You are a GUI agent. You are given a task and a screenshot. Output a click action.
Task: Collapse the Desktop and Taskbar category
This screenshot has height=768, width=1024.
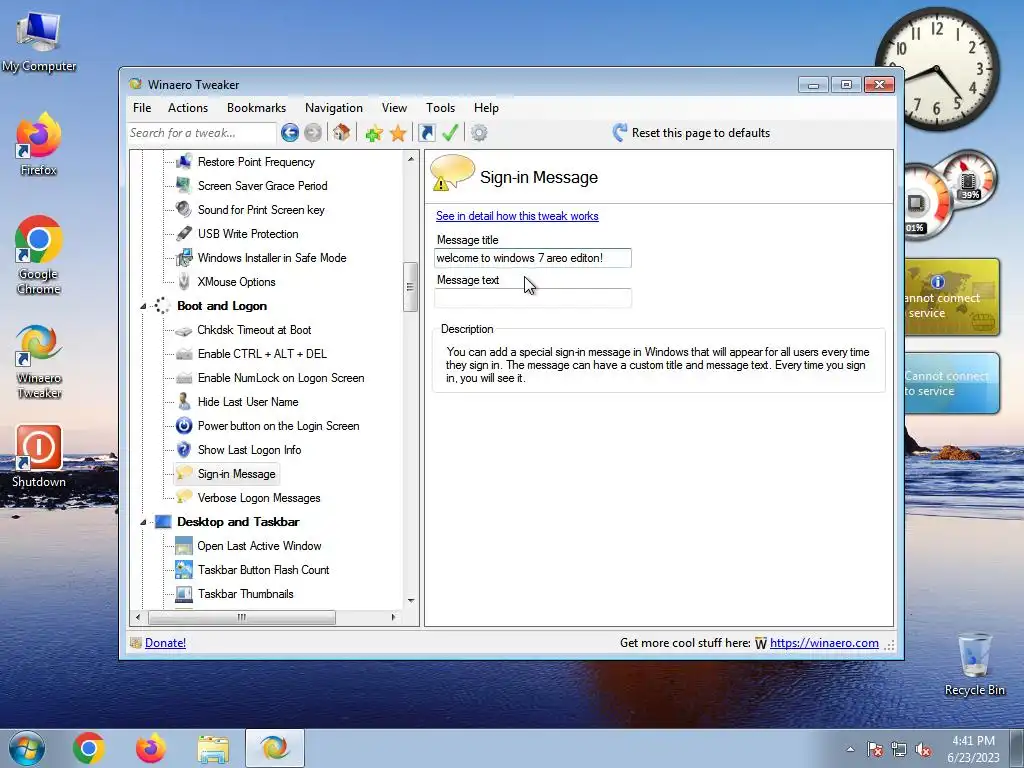(x=143, y=522)
